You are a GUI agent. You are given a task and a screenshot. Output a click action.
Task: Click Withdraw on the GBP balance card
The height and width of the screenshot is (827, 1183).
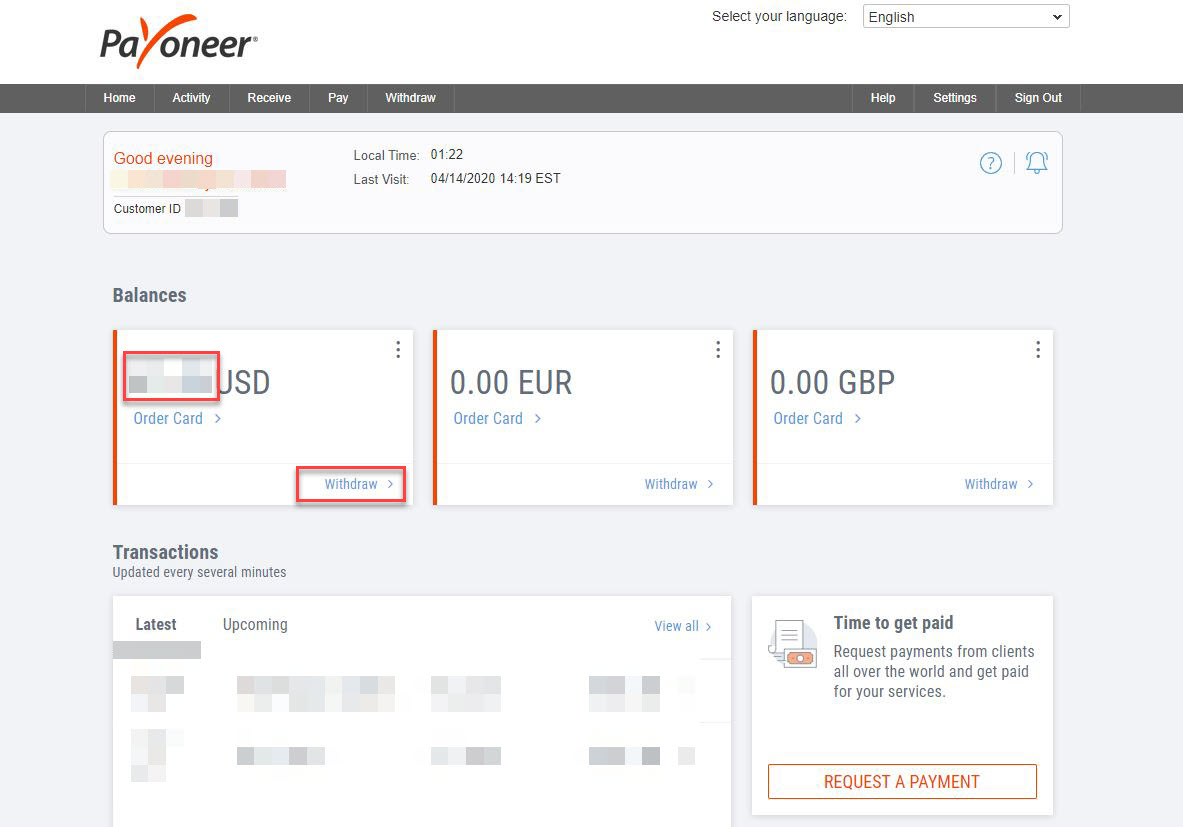pos(999,484)
